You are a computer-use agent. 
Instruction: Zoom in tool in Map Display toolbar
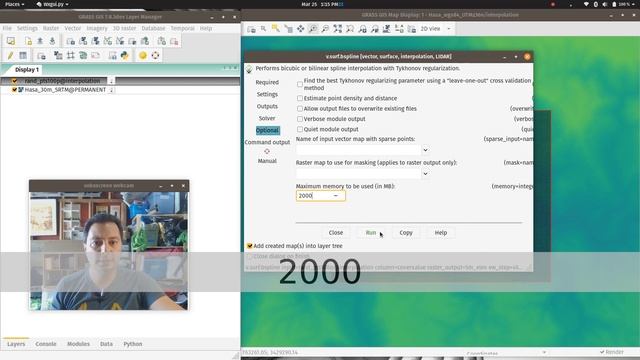click(x=313, y=29)
